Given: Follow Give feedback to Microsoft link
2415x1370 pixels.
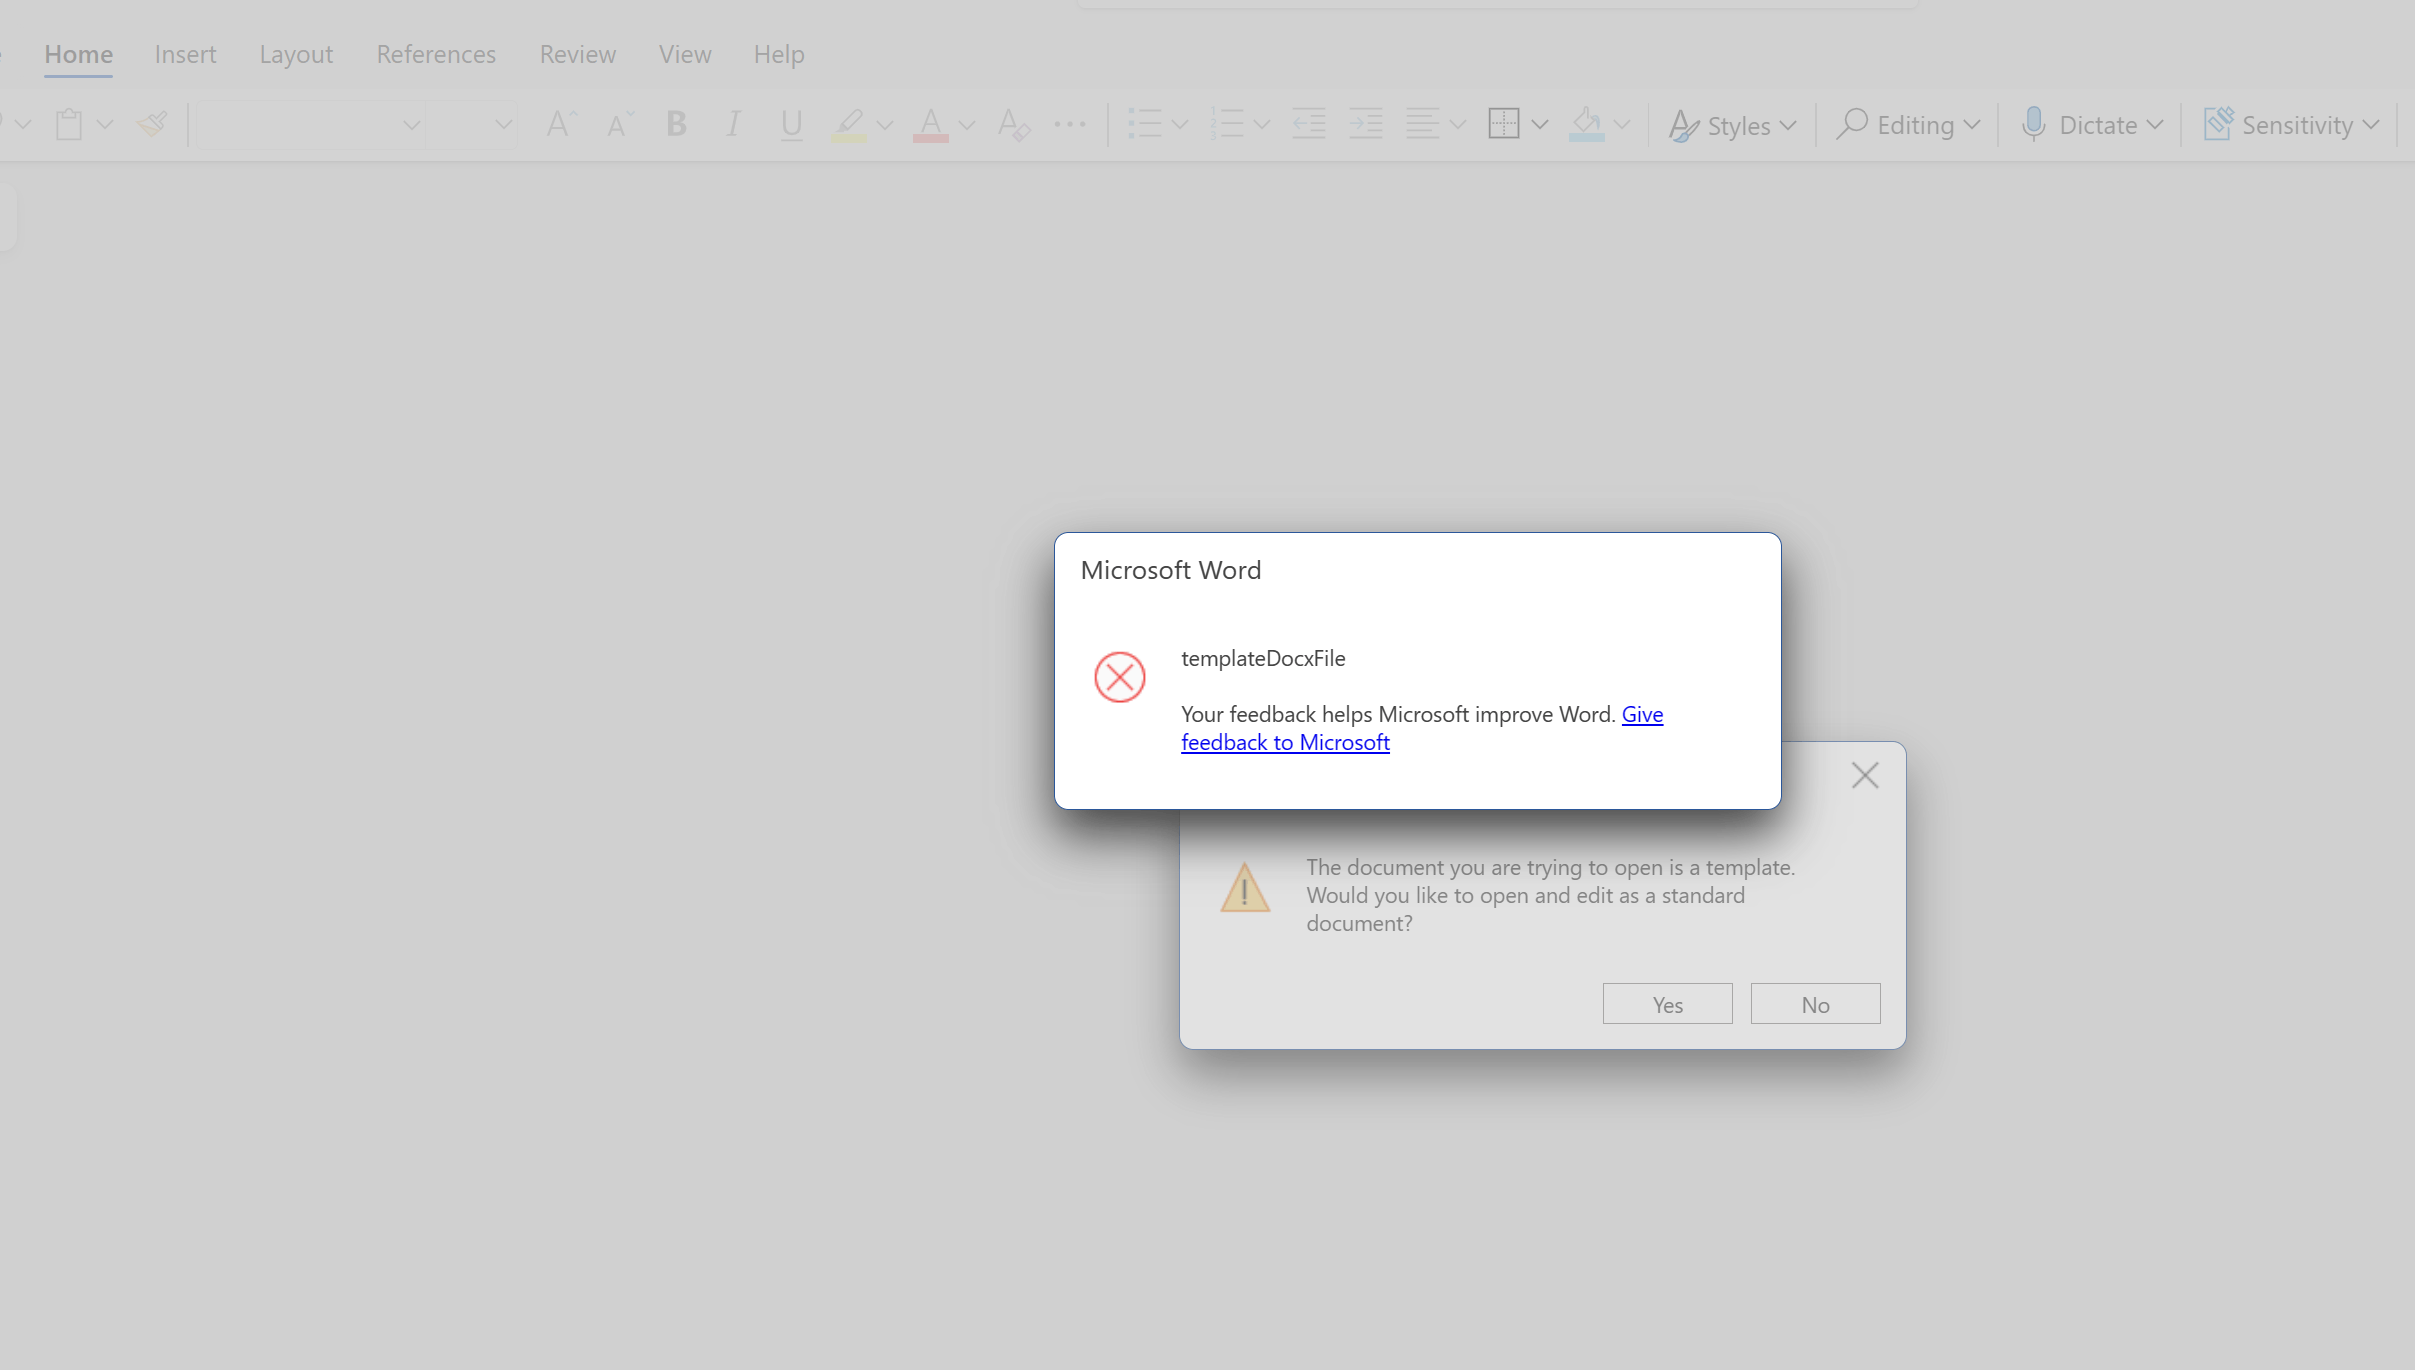Looking at the screenshot, I should click(x=1422, y=728).
